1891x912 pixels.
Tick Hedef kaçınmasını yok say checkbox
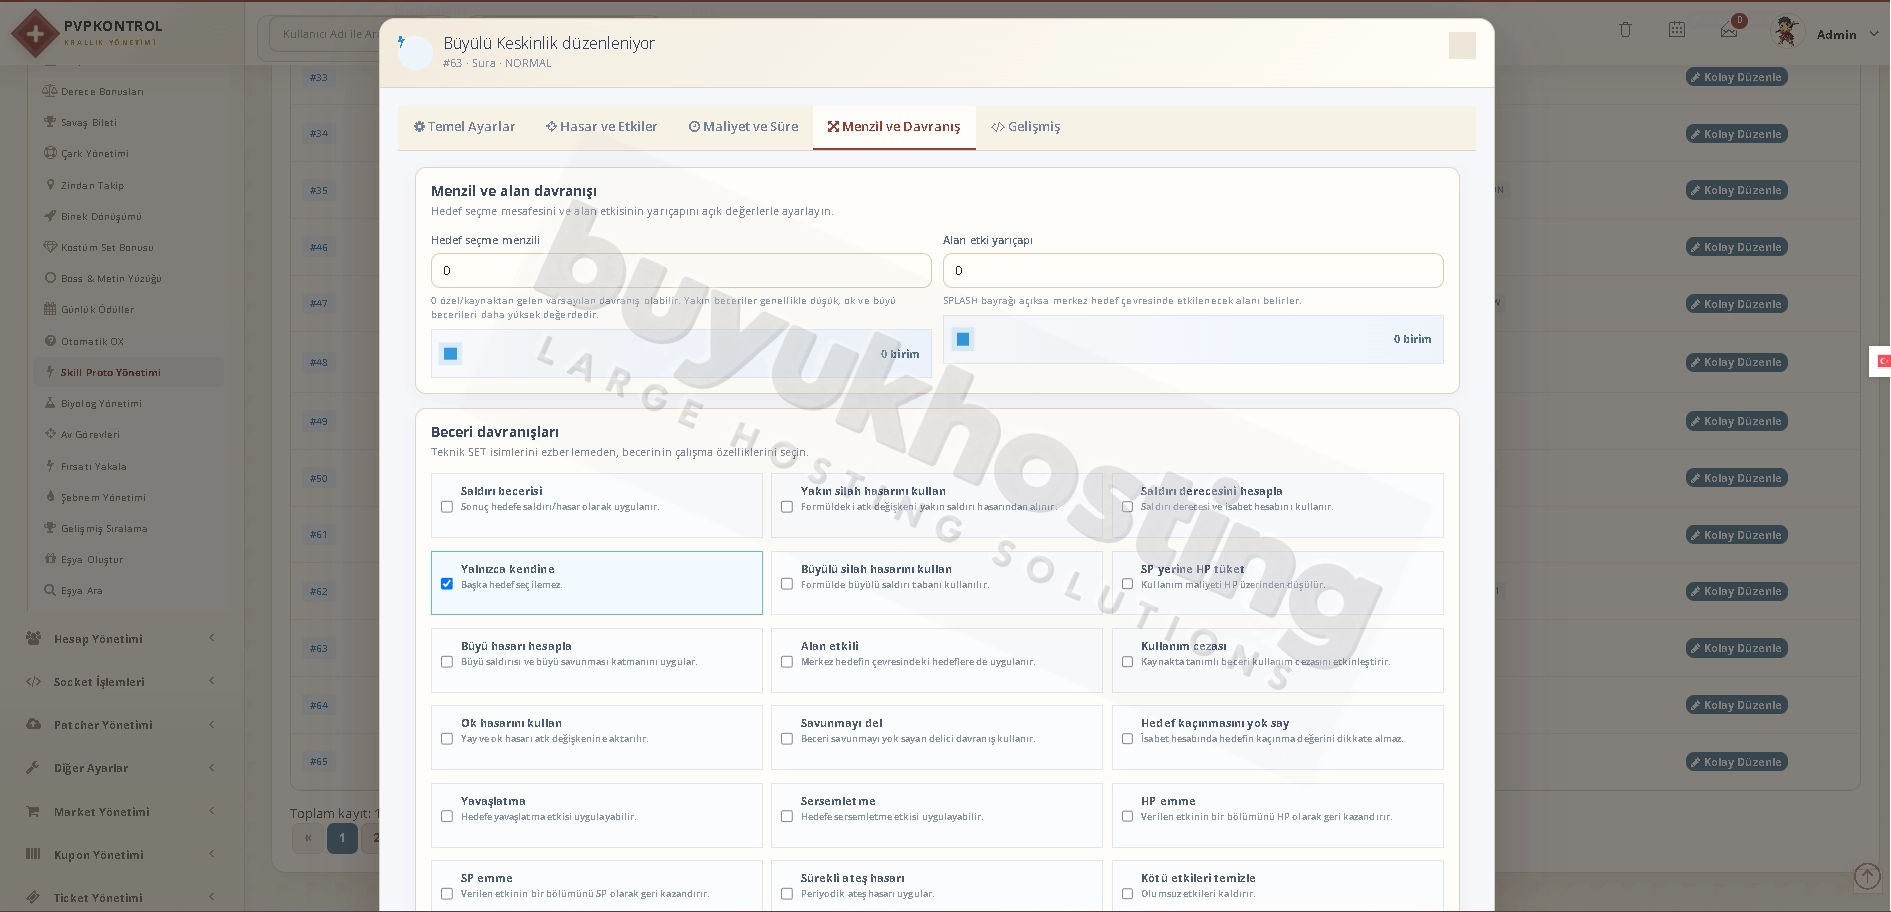coord(1127,739)
